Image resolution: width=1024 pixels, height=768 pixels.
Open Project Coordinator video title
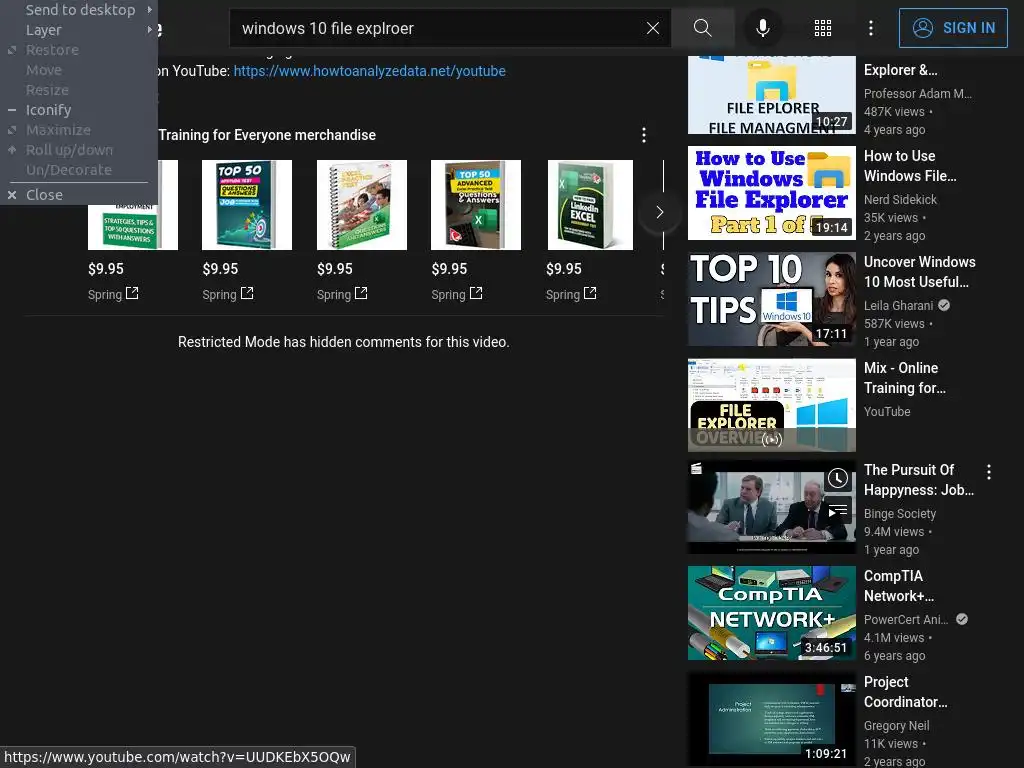tap(905, 692)
